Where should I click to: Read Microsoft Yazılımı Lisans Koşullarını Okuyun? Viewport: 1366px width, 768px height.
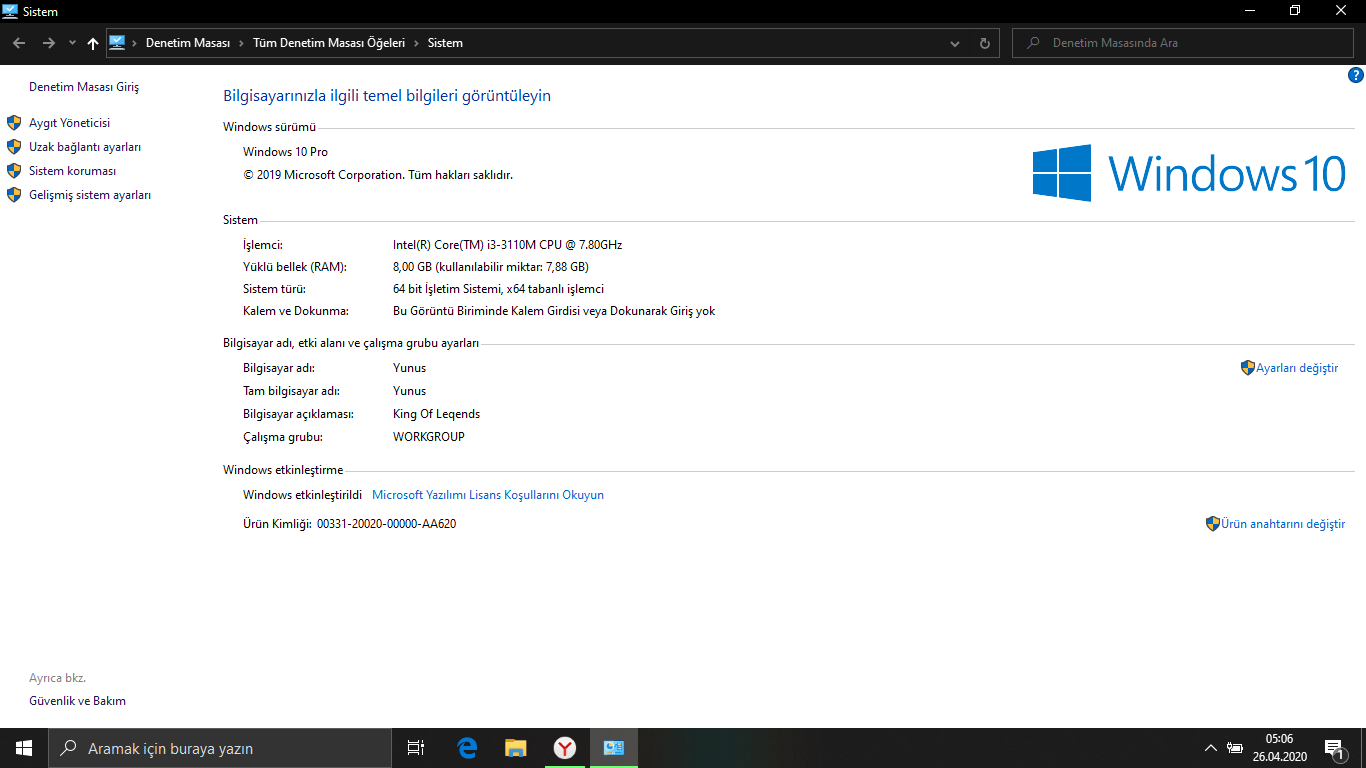coord(488,495)
